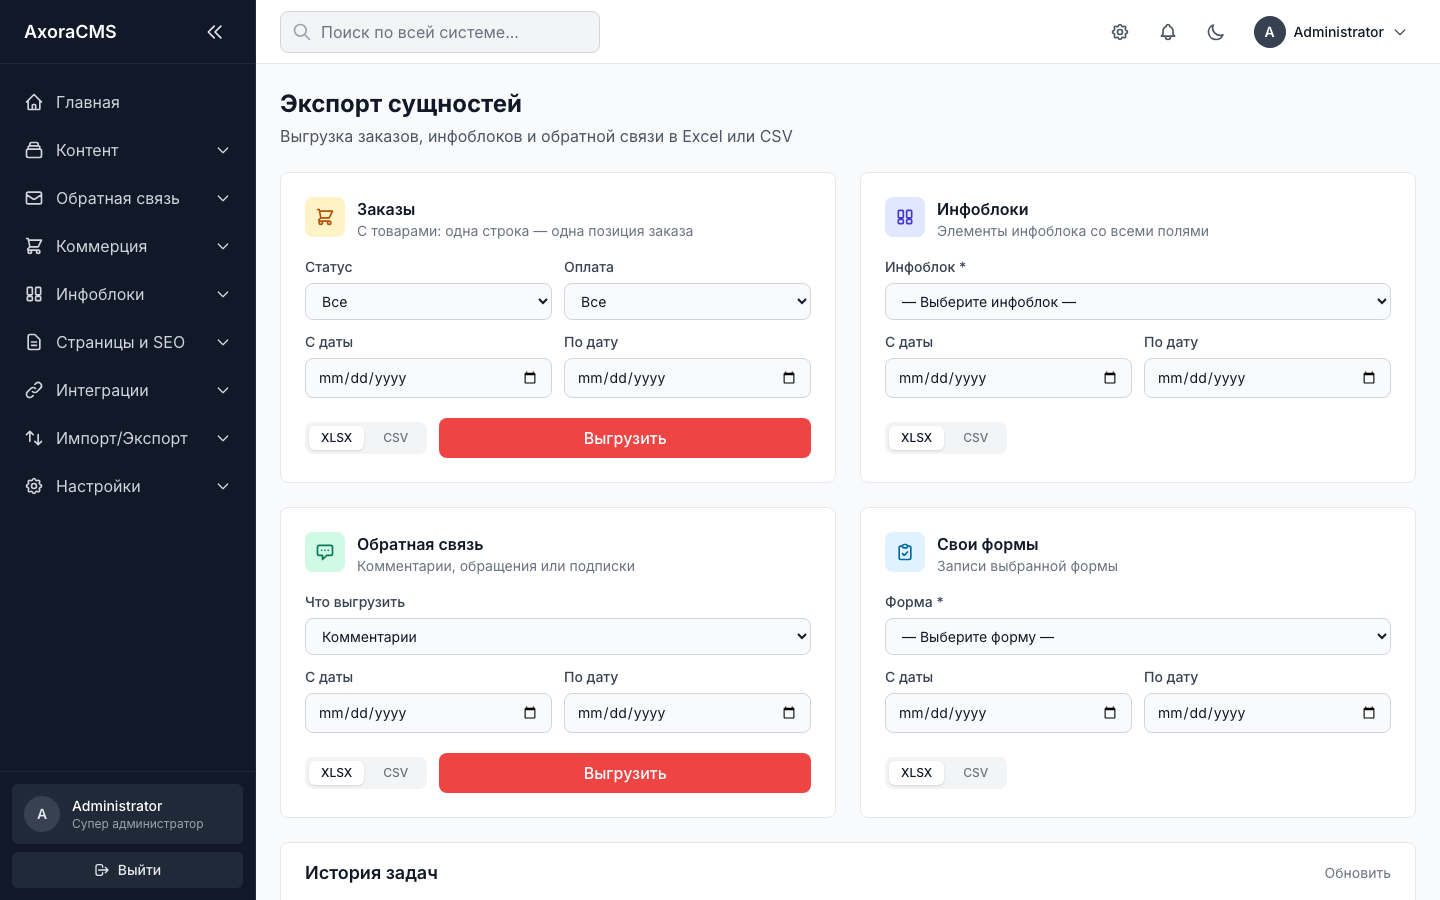This screenshot has width=1440, height=900.
Task: Open the calendar picker for Заказы С даты
Action: 530,378
